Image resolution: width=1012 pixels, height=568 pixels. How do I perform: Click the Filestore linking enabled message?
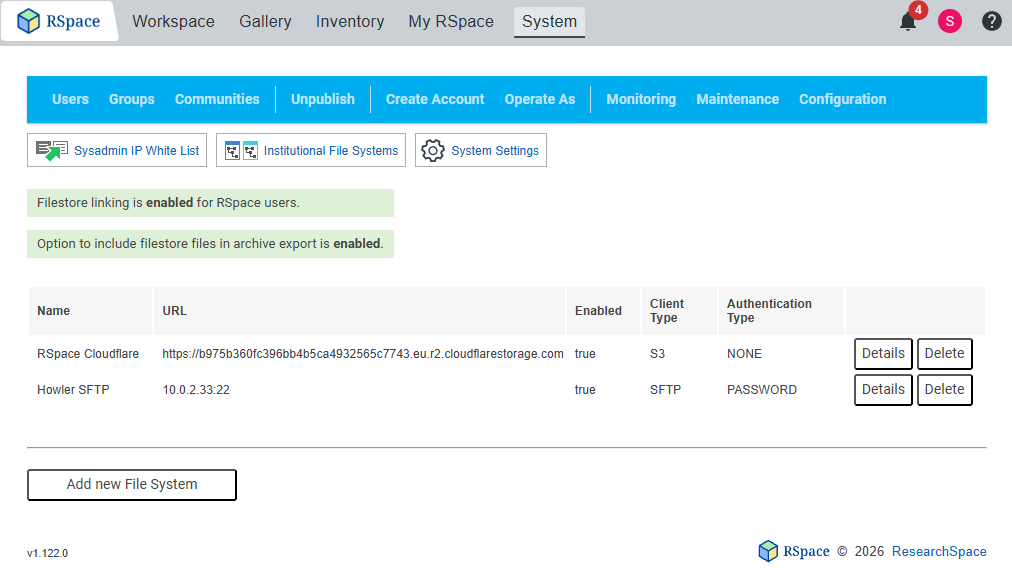[210, 203]
